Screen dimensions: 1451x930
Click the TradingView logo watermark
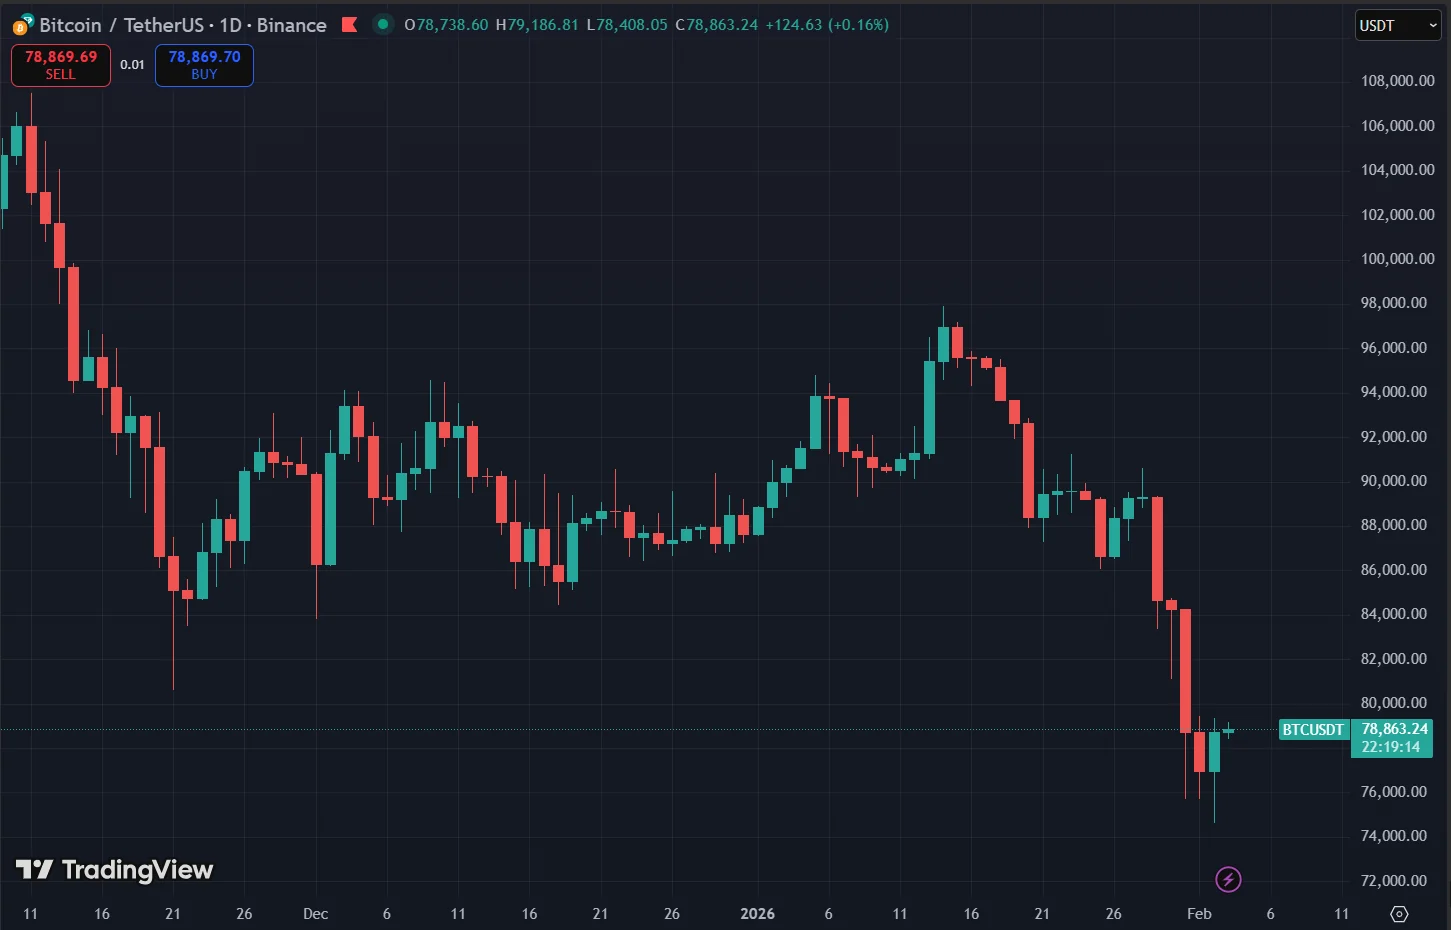[115, 869]
